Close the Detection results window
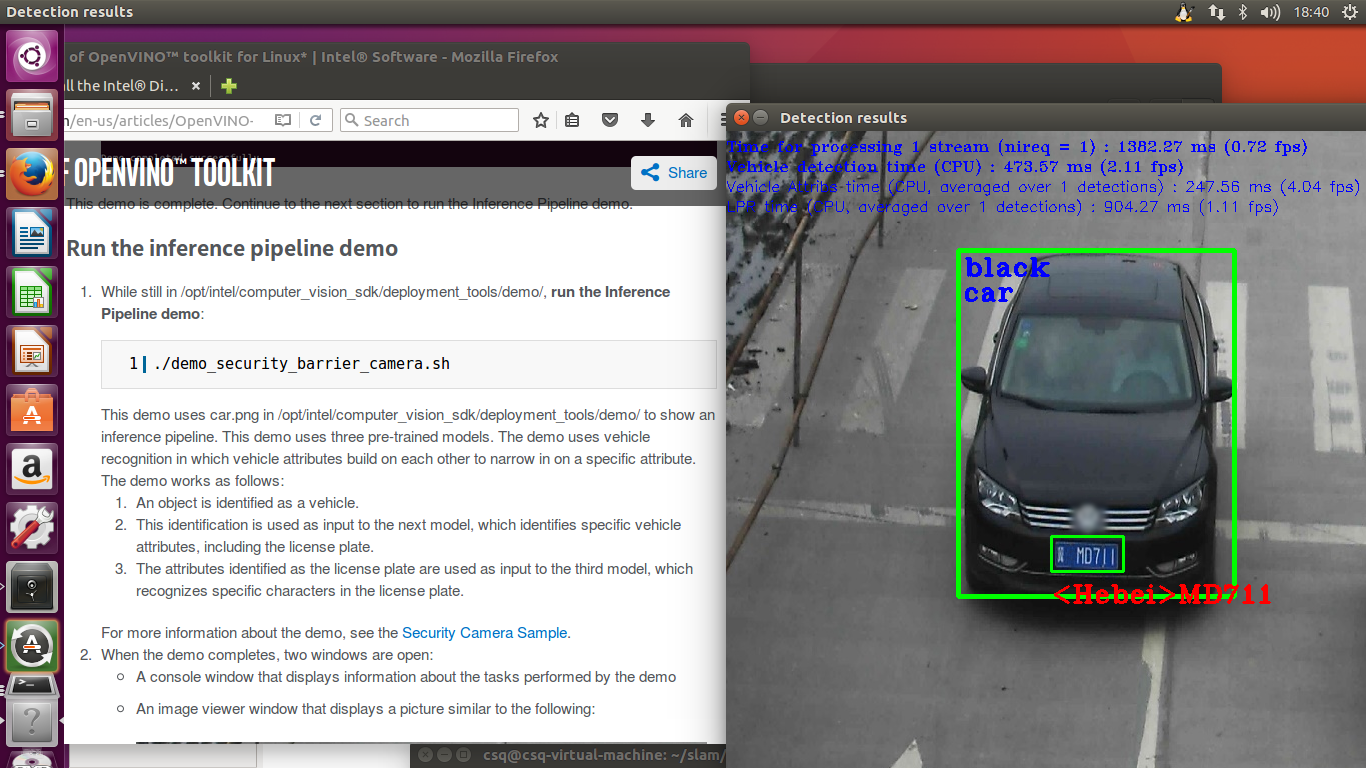Screen dimensions: 1366x768 (x=741, y=117)
